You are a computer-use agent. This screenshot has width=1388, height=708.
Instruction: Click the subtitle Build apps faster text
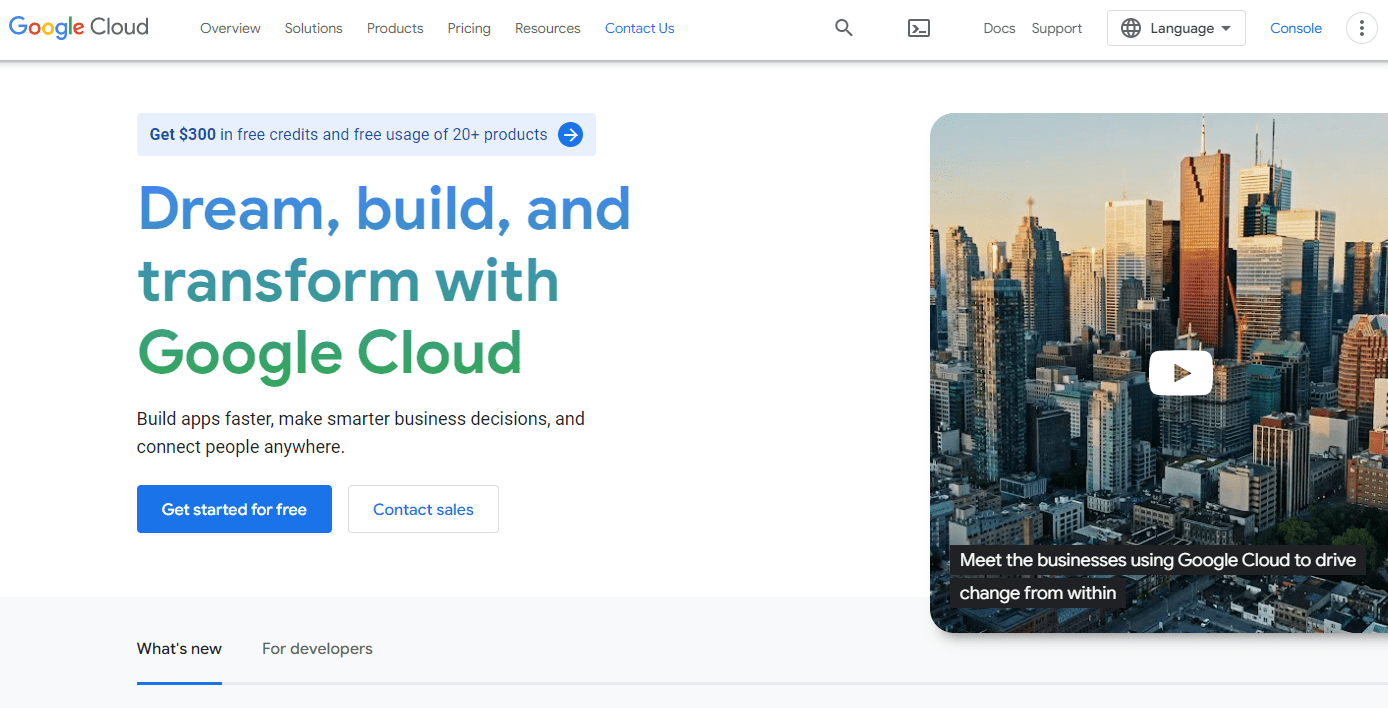[361, 433]
